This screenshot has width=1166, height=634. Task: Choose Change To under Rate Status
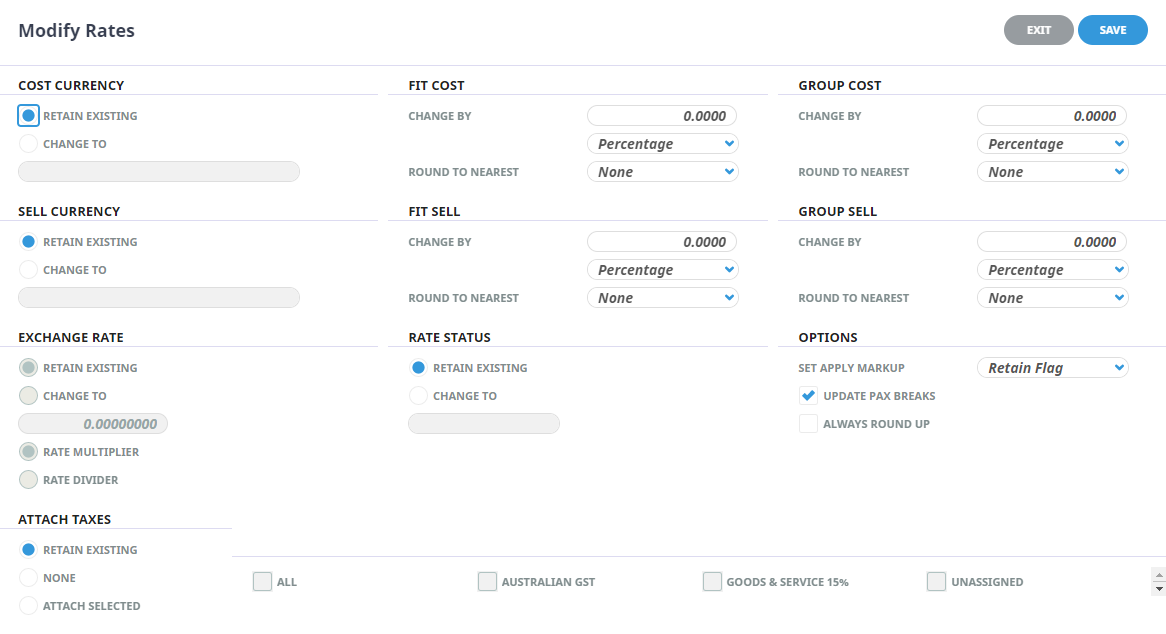coord(419,396)
